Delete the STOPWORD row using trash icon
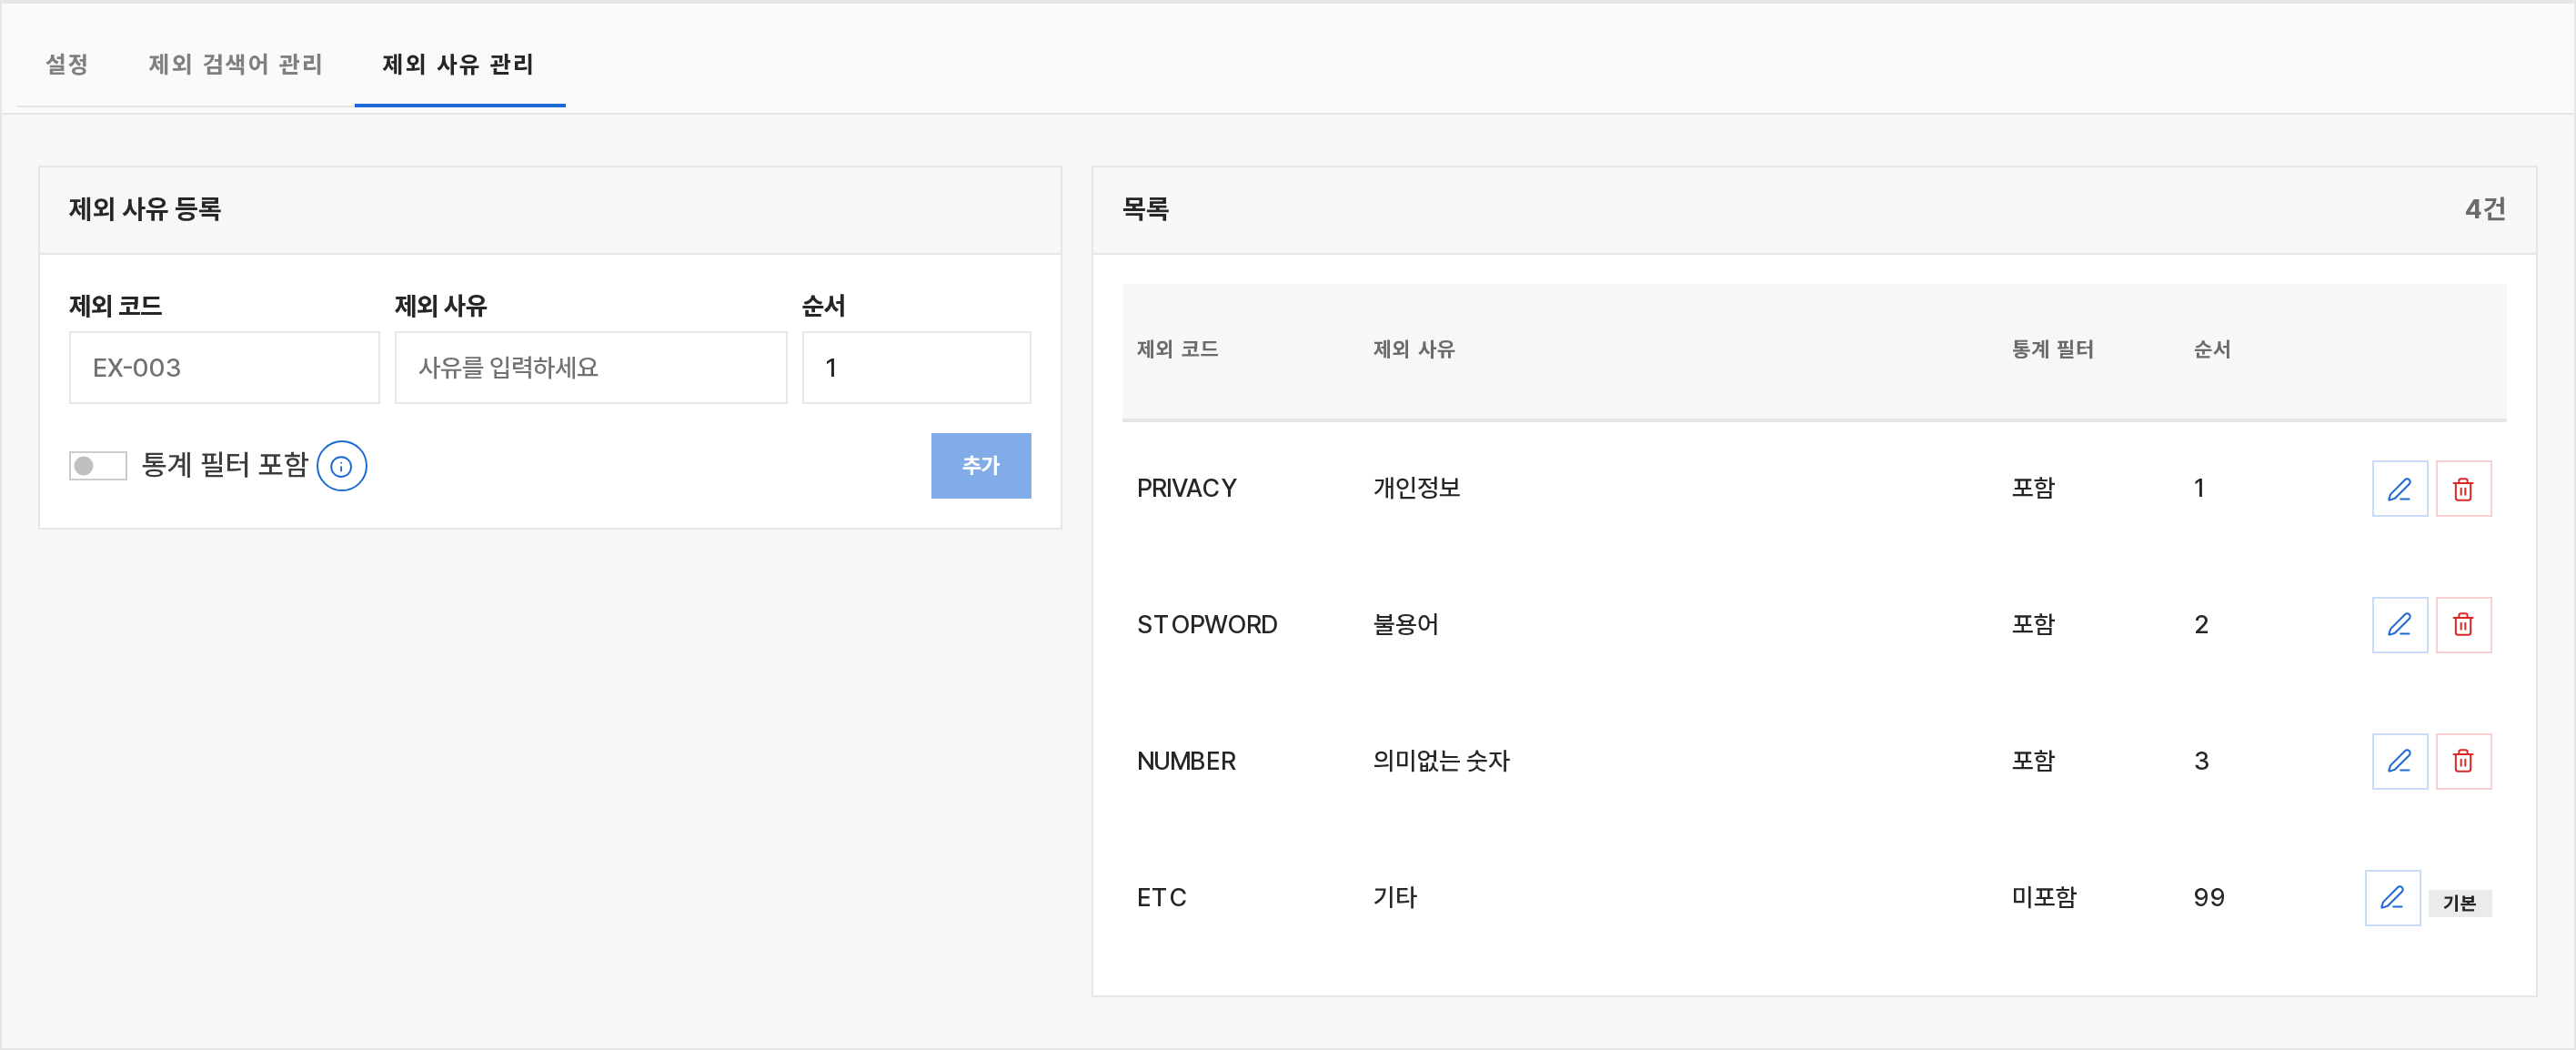The width and height of the screenshot is (2576, 1050). [2463, 625]
